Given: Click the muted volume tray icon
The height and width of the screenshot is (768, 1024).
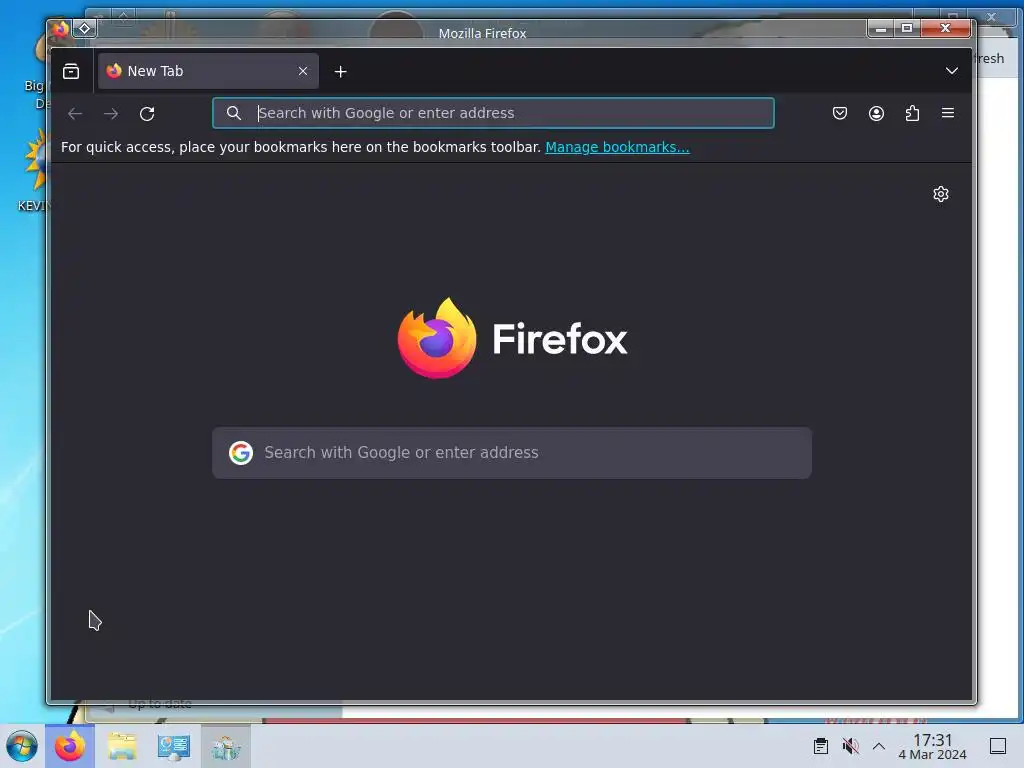Looking at the screenshot, I should [x=850, y=746].
